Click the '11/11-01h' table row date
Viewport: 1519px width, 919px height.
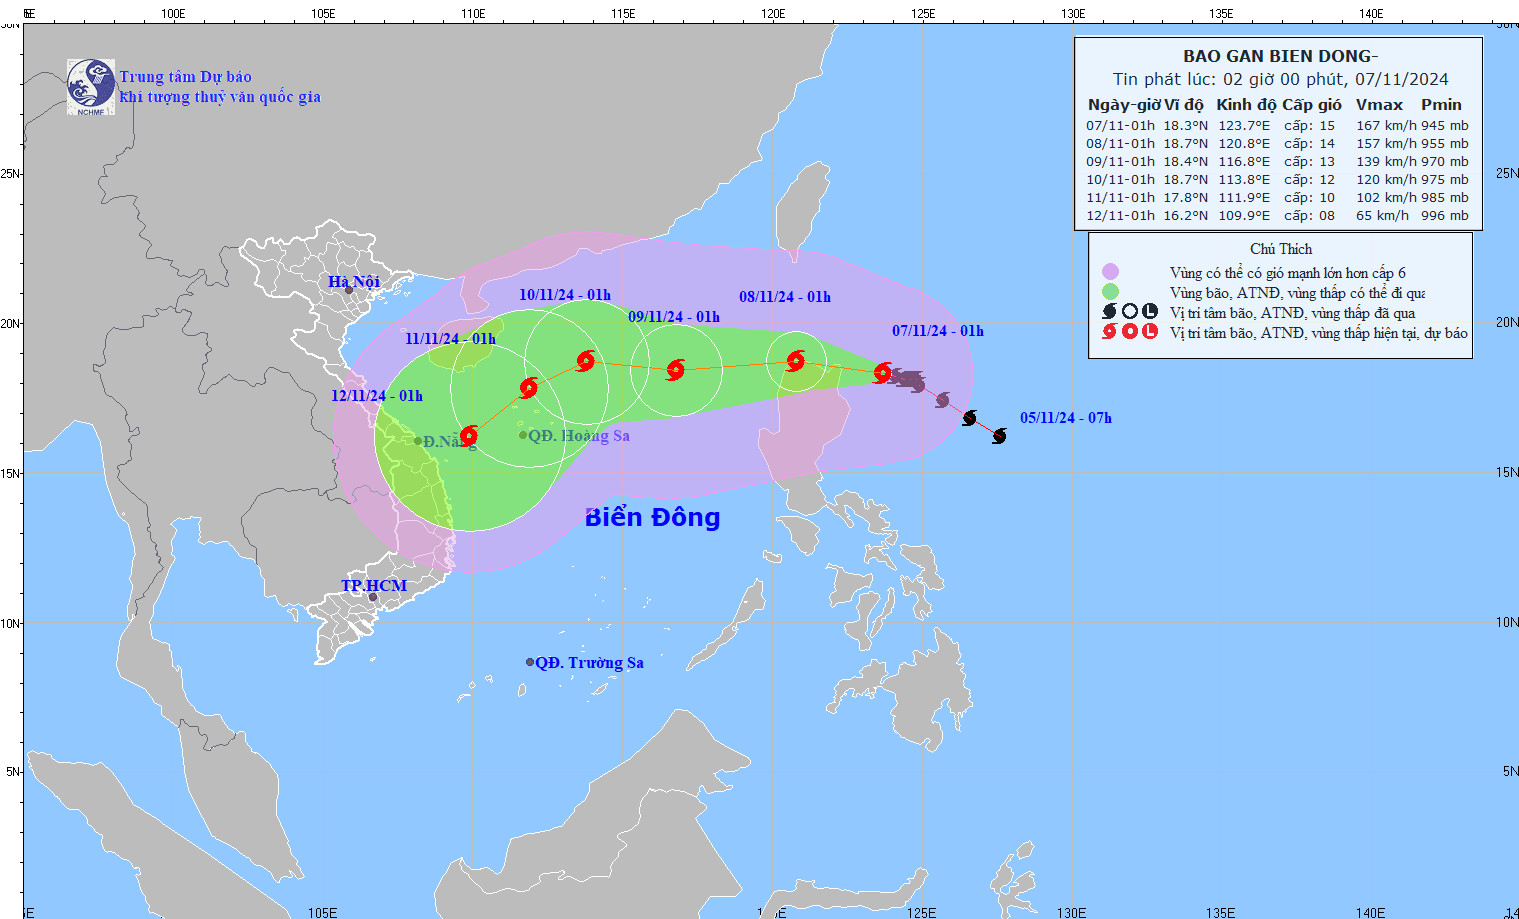1120,198
